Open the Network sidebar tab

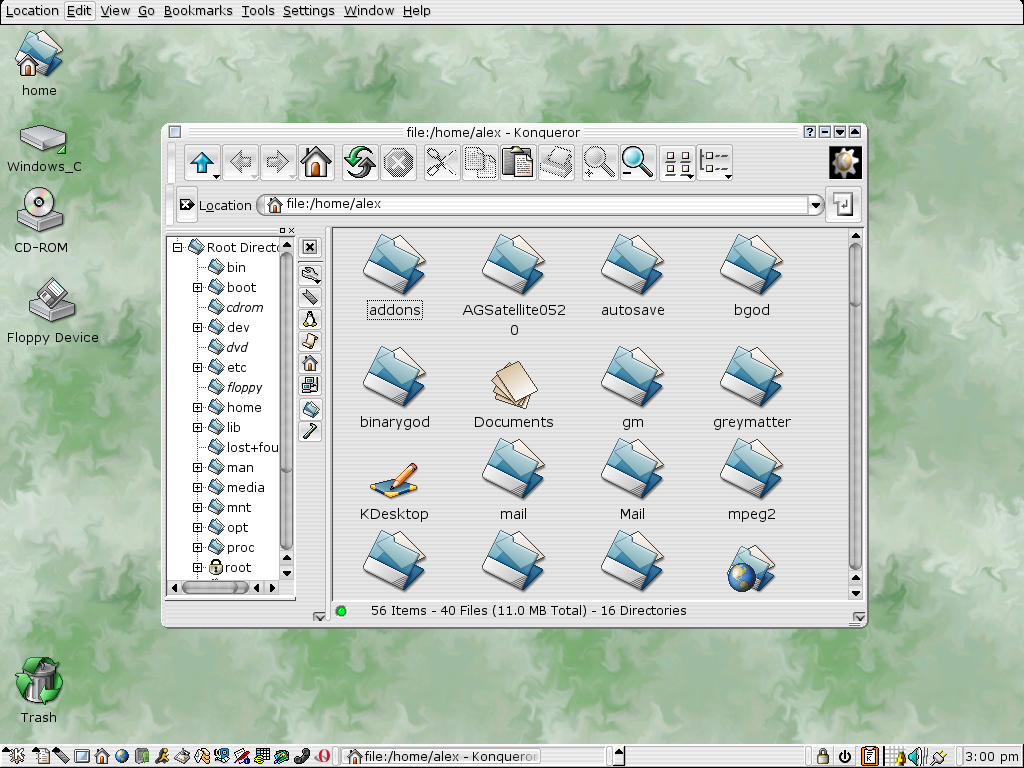pyautogui.click(x=310, y=385)
